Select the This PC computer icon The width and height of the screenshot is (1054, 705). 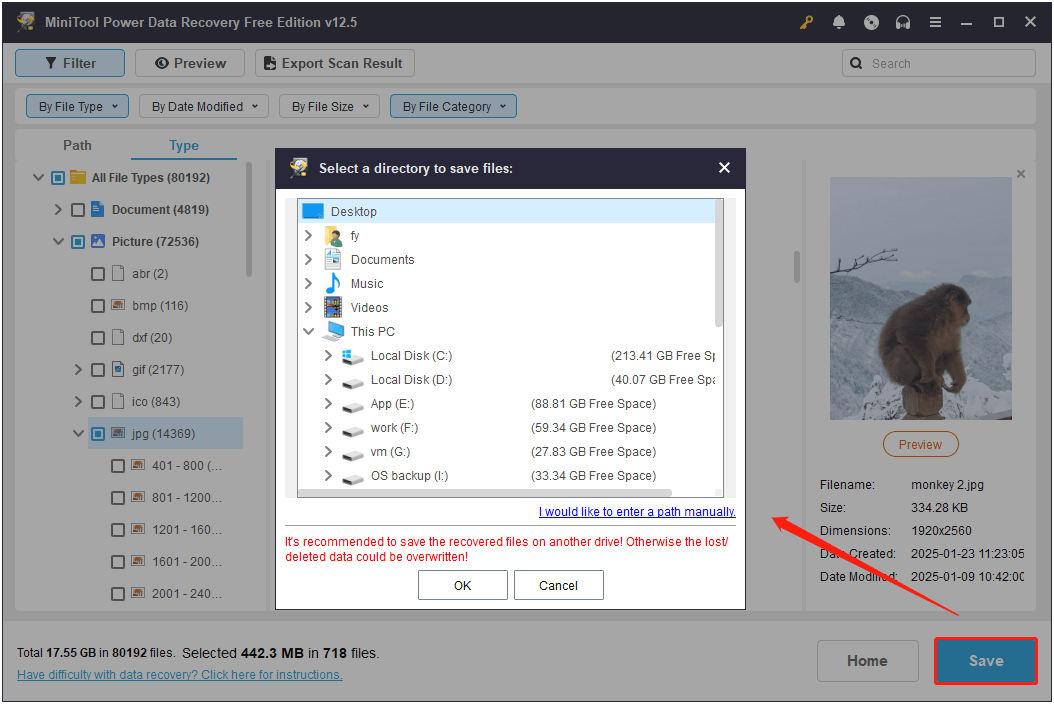pyautogui.click(x=333, y=331)
